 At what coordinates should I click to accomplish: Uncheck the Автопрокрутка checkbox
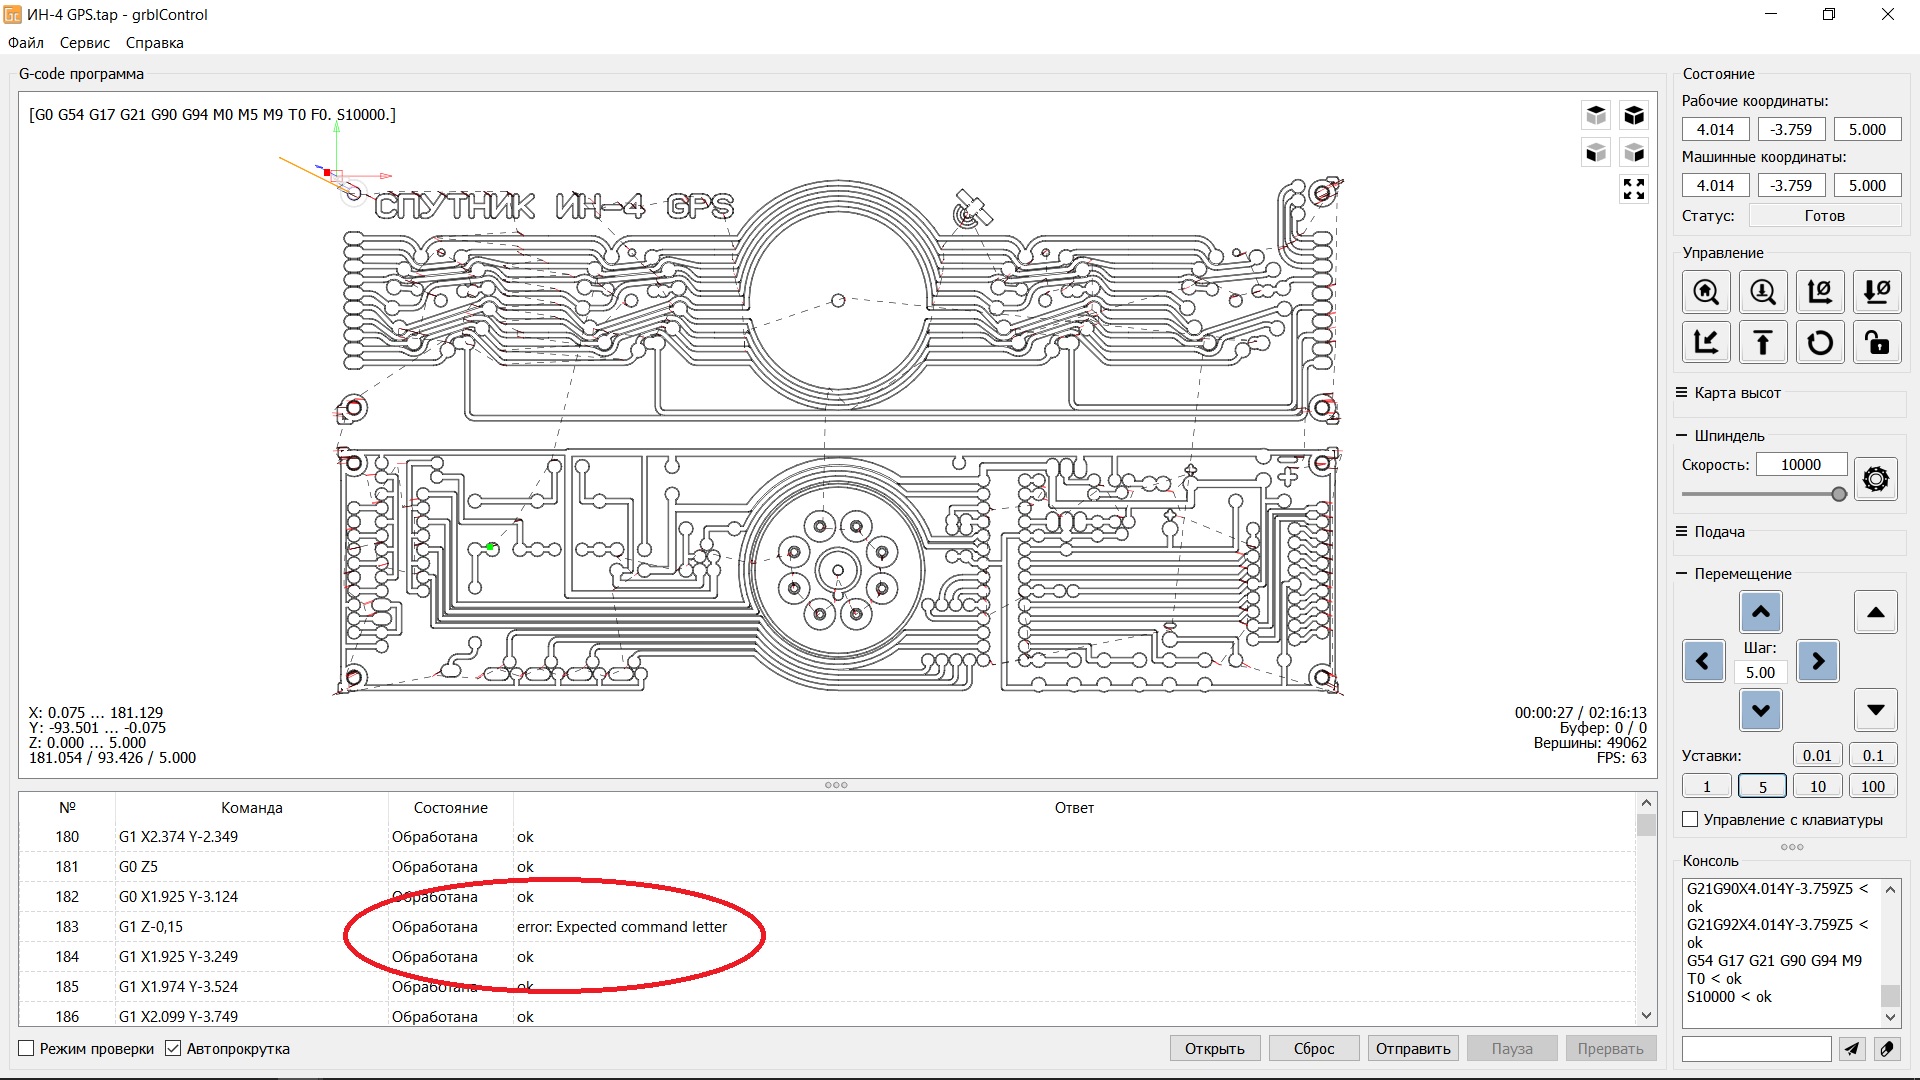(x=173, y=1048)
